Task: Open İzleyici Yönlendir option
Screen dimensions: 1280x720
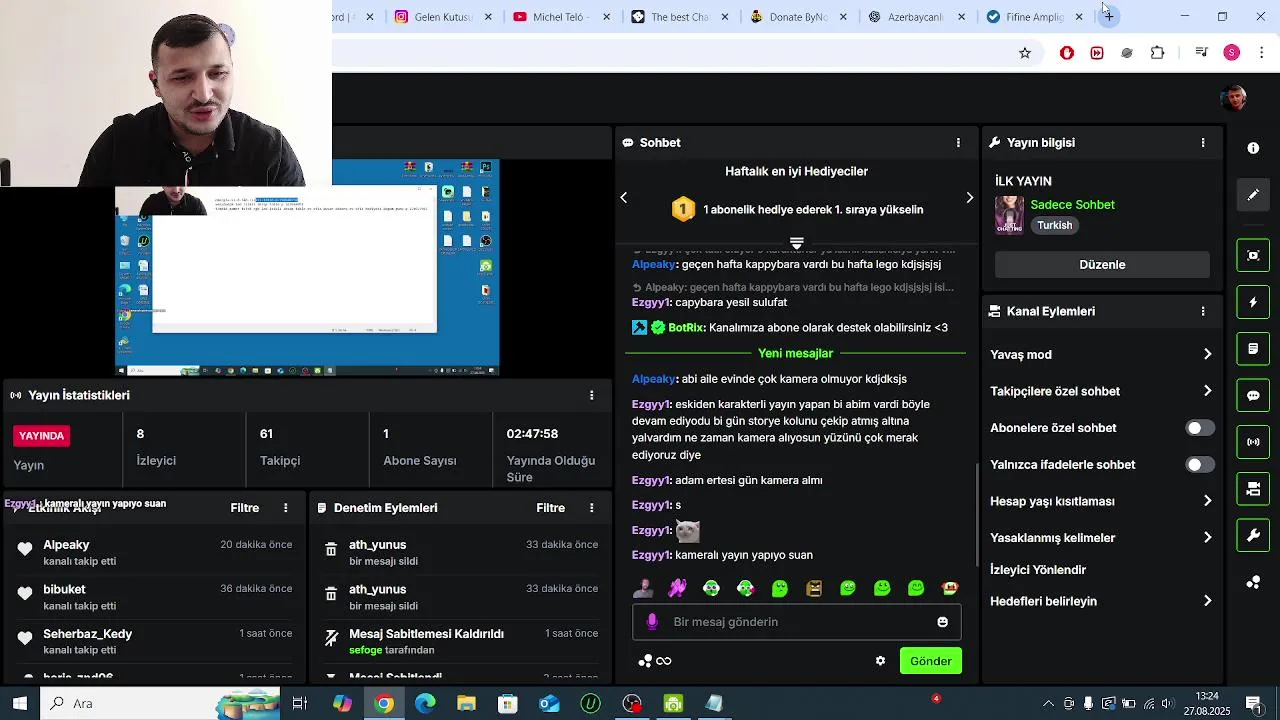Action: point(1037,570)
